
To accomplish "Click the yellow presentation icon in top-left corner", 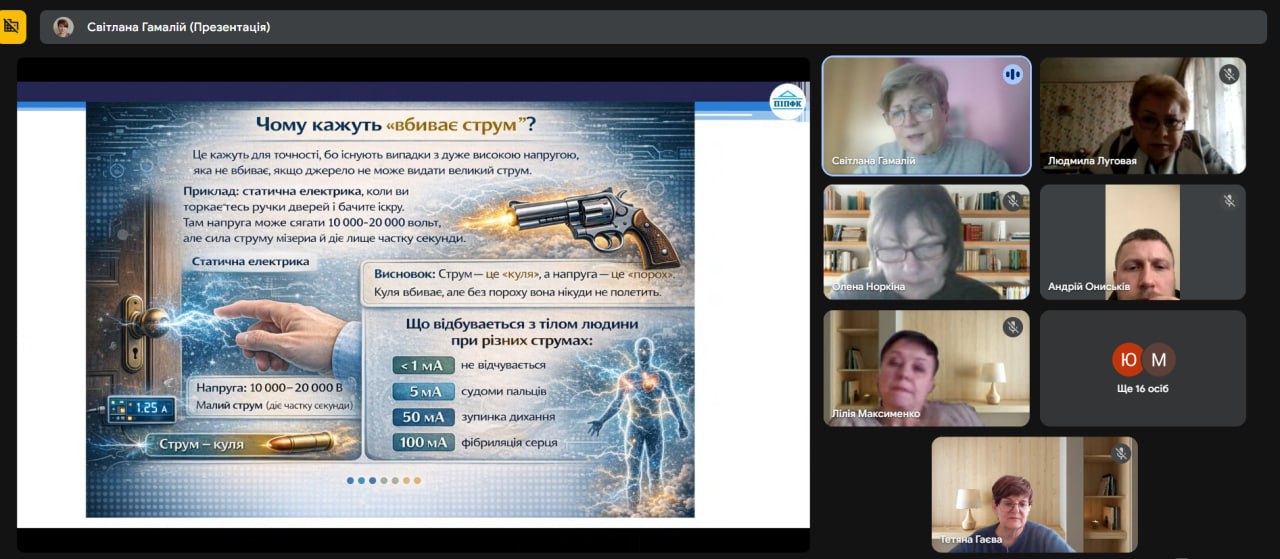I will pyautogui.click(x=13, y=27).
